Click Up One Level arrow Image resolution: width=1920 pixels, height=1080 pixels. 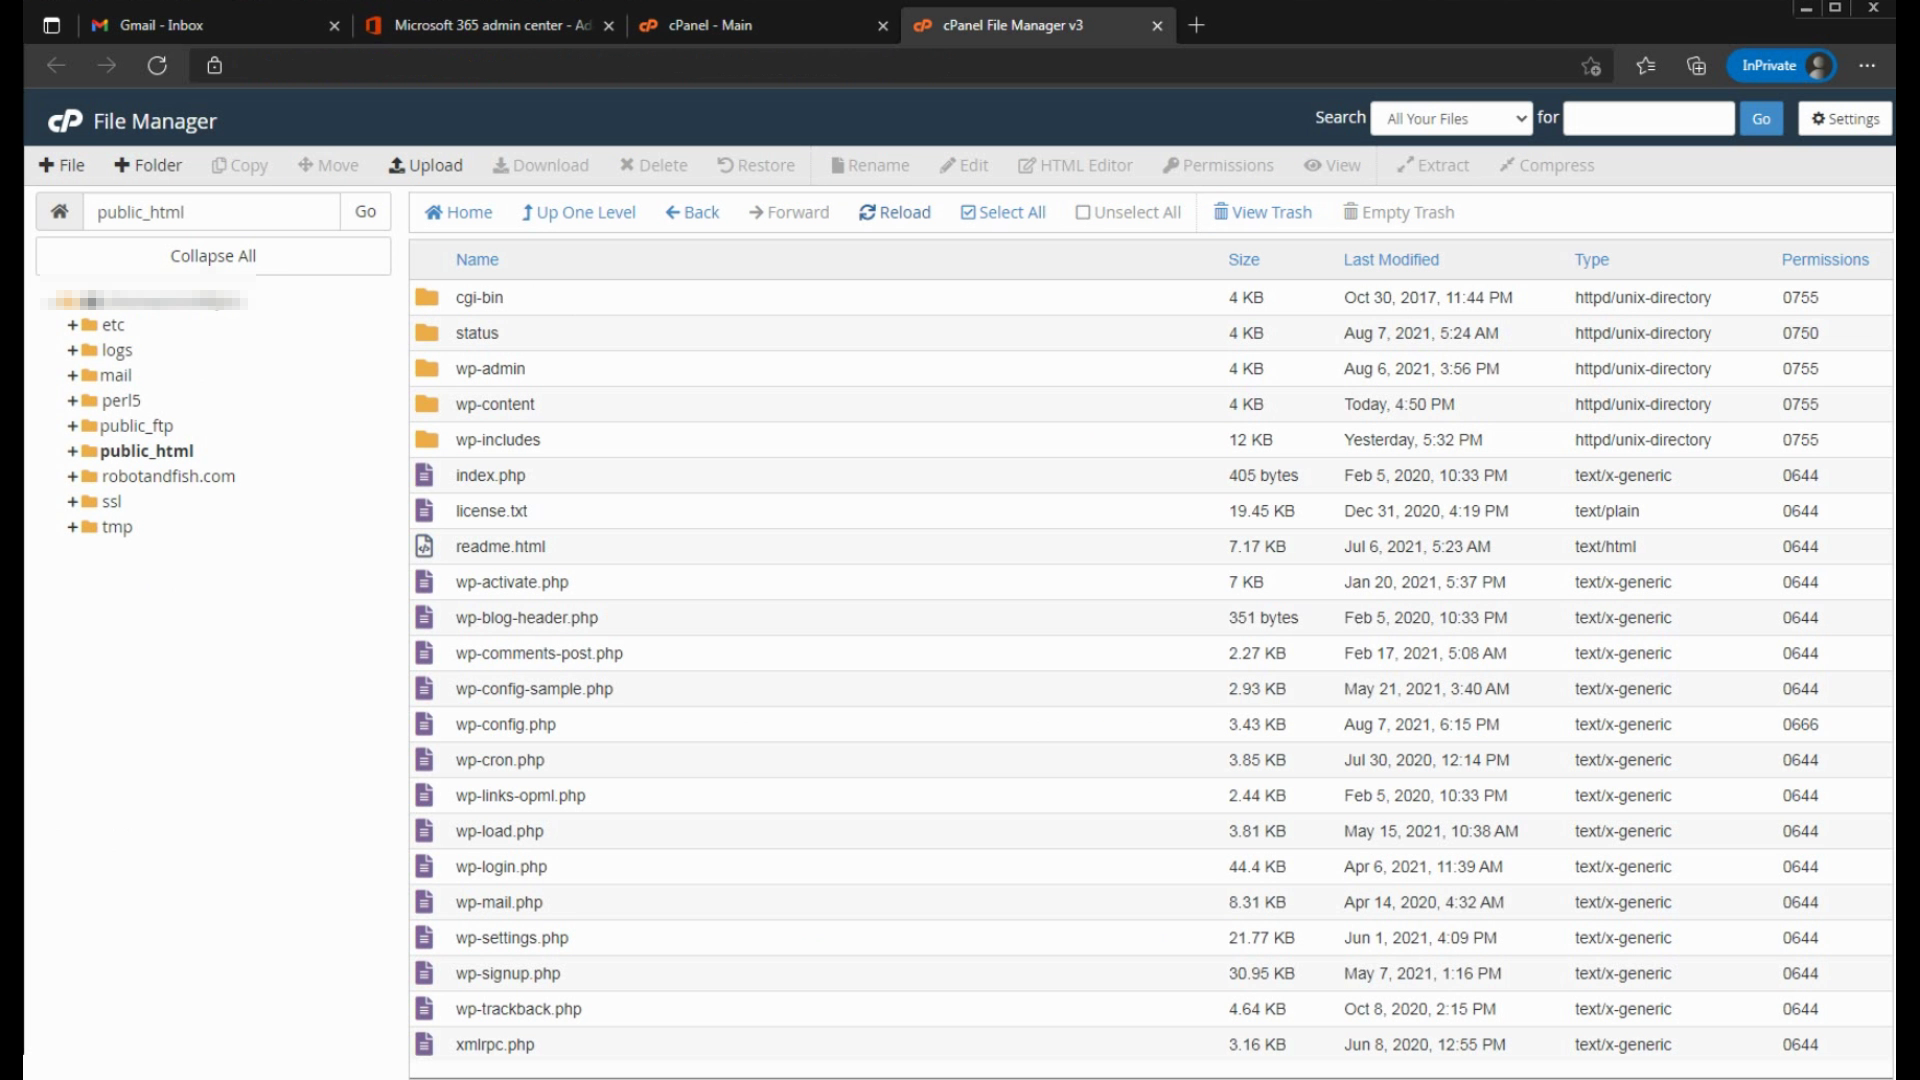click(527, 213)
